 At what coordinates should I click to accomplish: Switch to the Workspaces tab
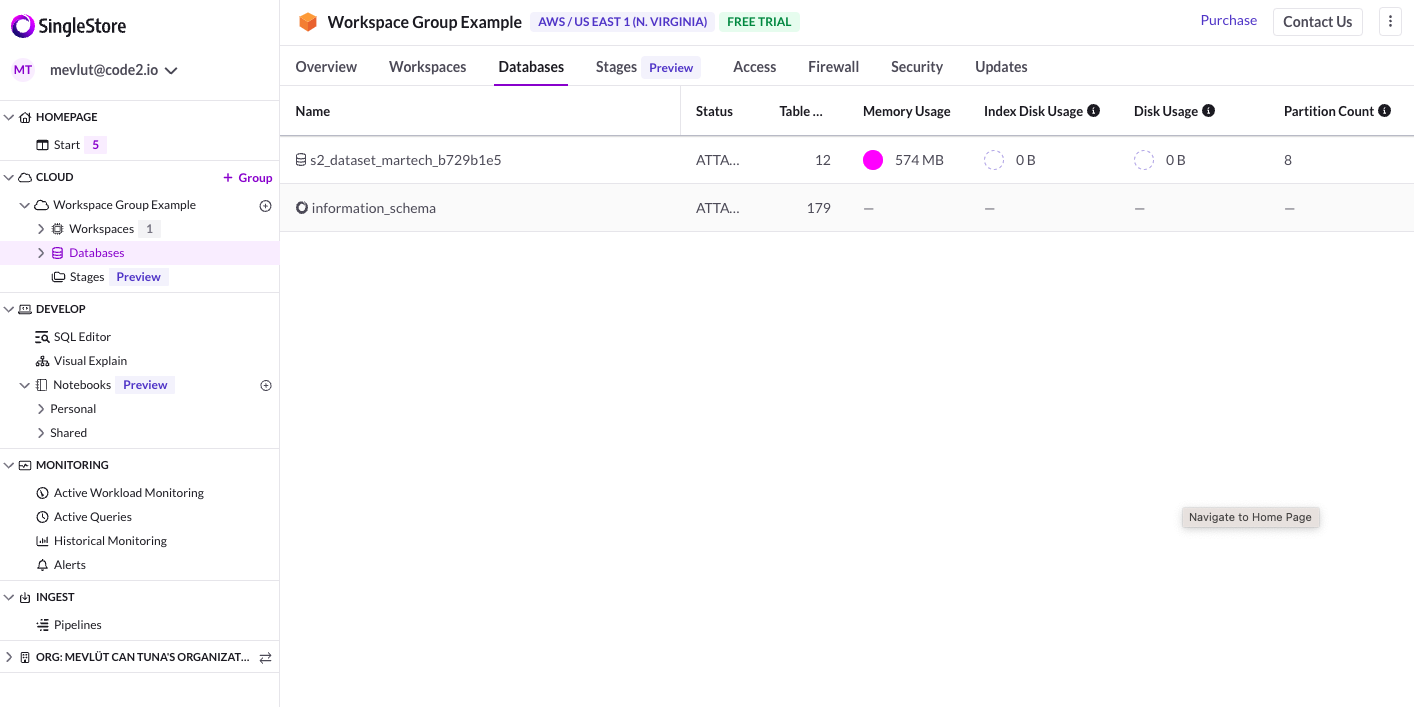[x=427, y=67]
